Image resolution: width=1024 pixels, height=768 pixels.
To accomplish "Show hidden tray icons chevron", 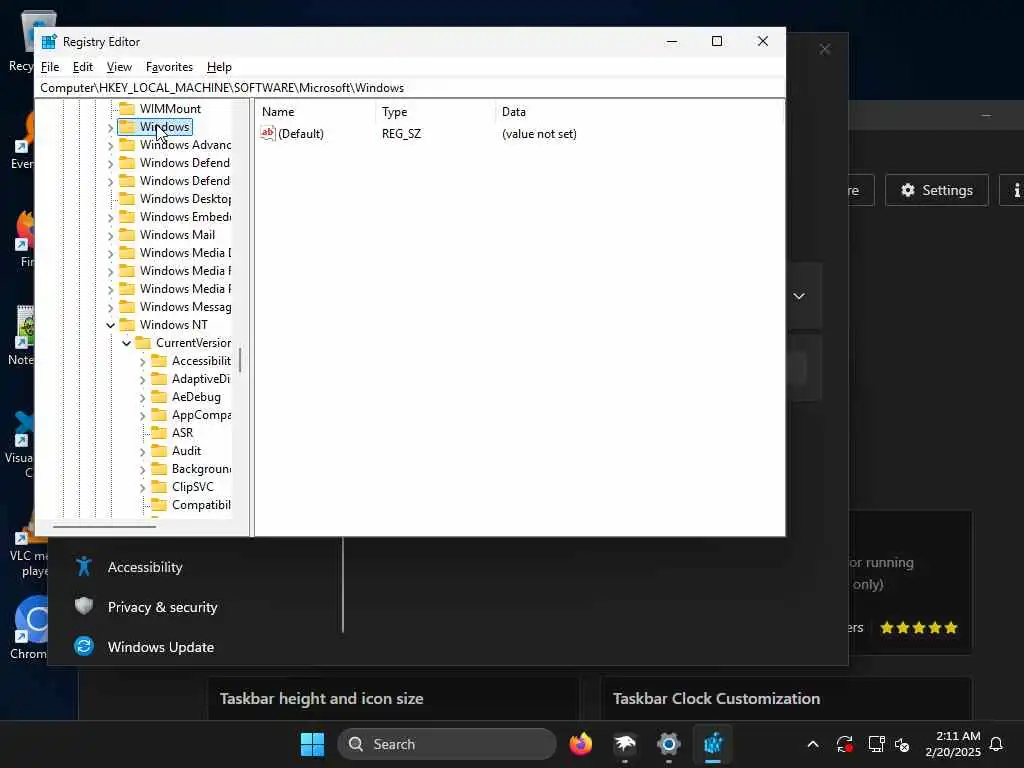I will click(813, 744).
